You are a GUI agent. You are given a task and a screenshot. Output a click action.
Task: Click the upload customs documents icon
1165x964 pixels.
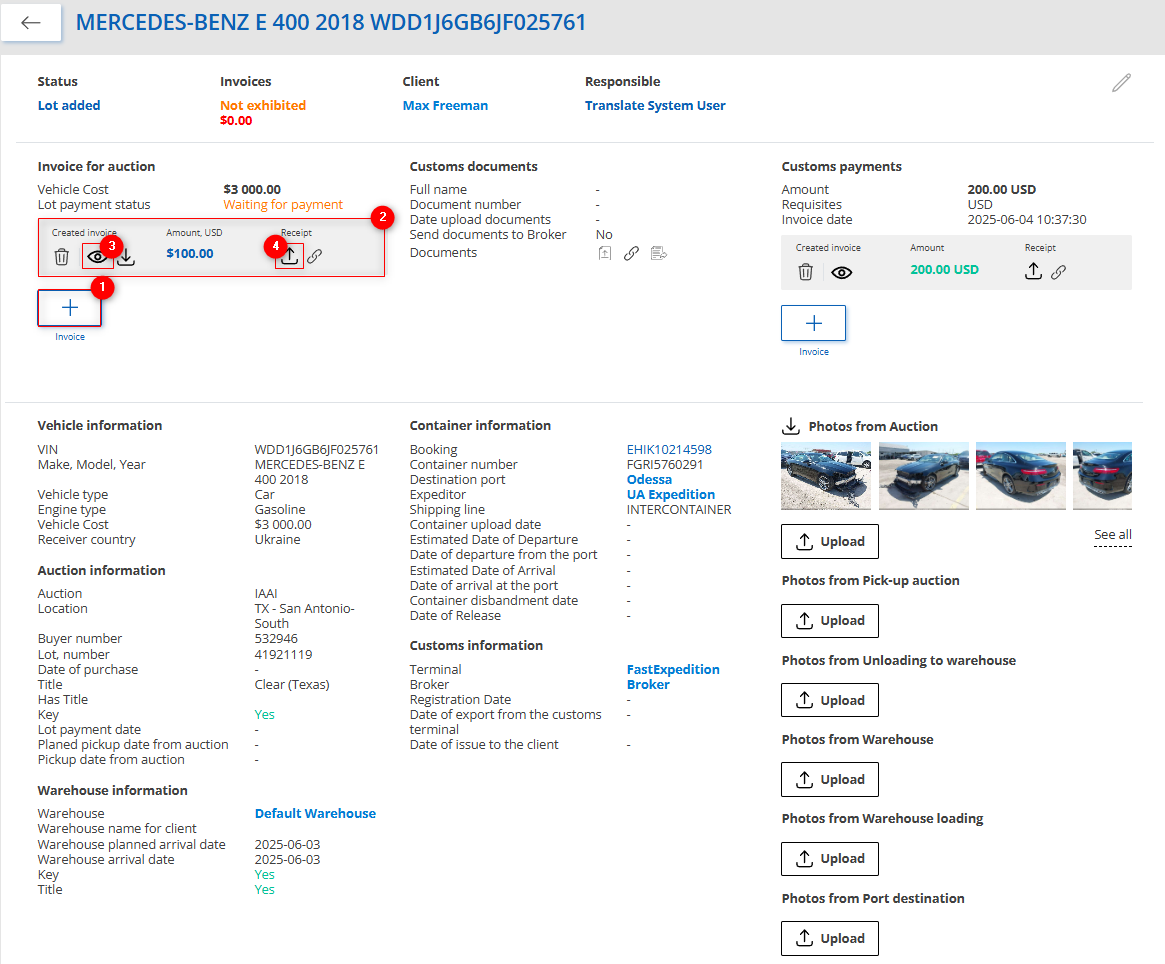coord(605,253)
